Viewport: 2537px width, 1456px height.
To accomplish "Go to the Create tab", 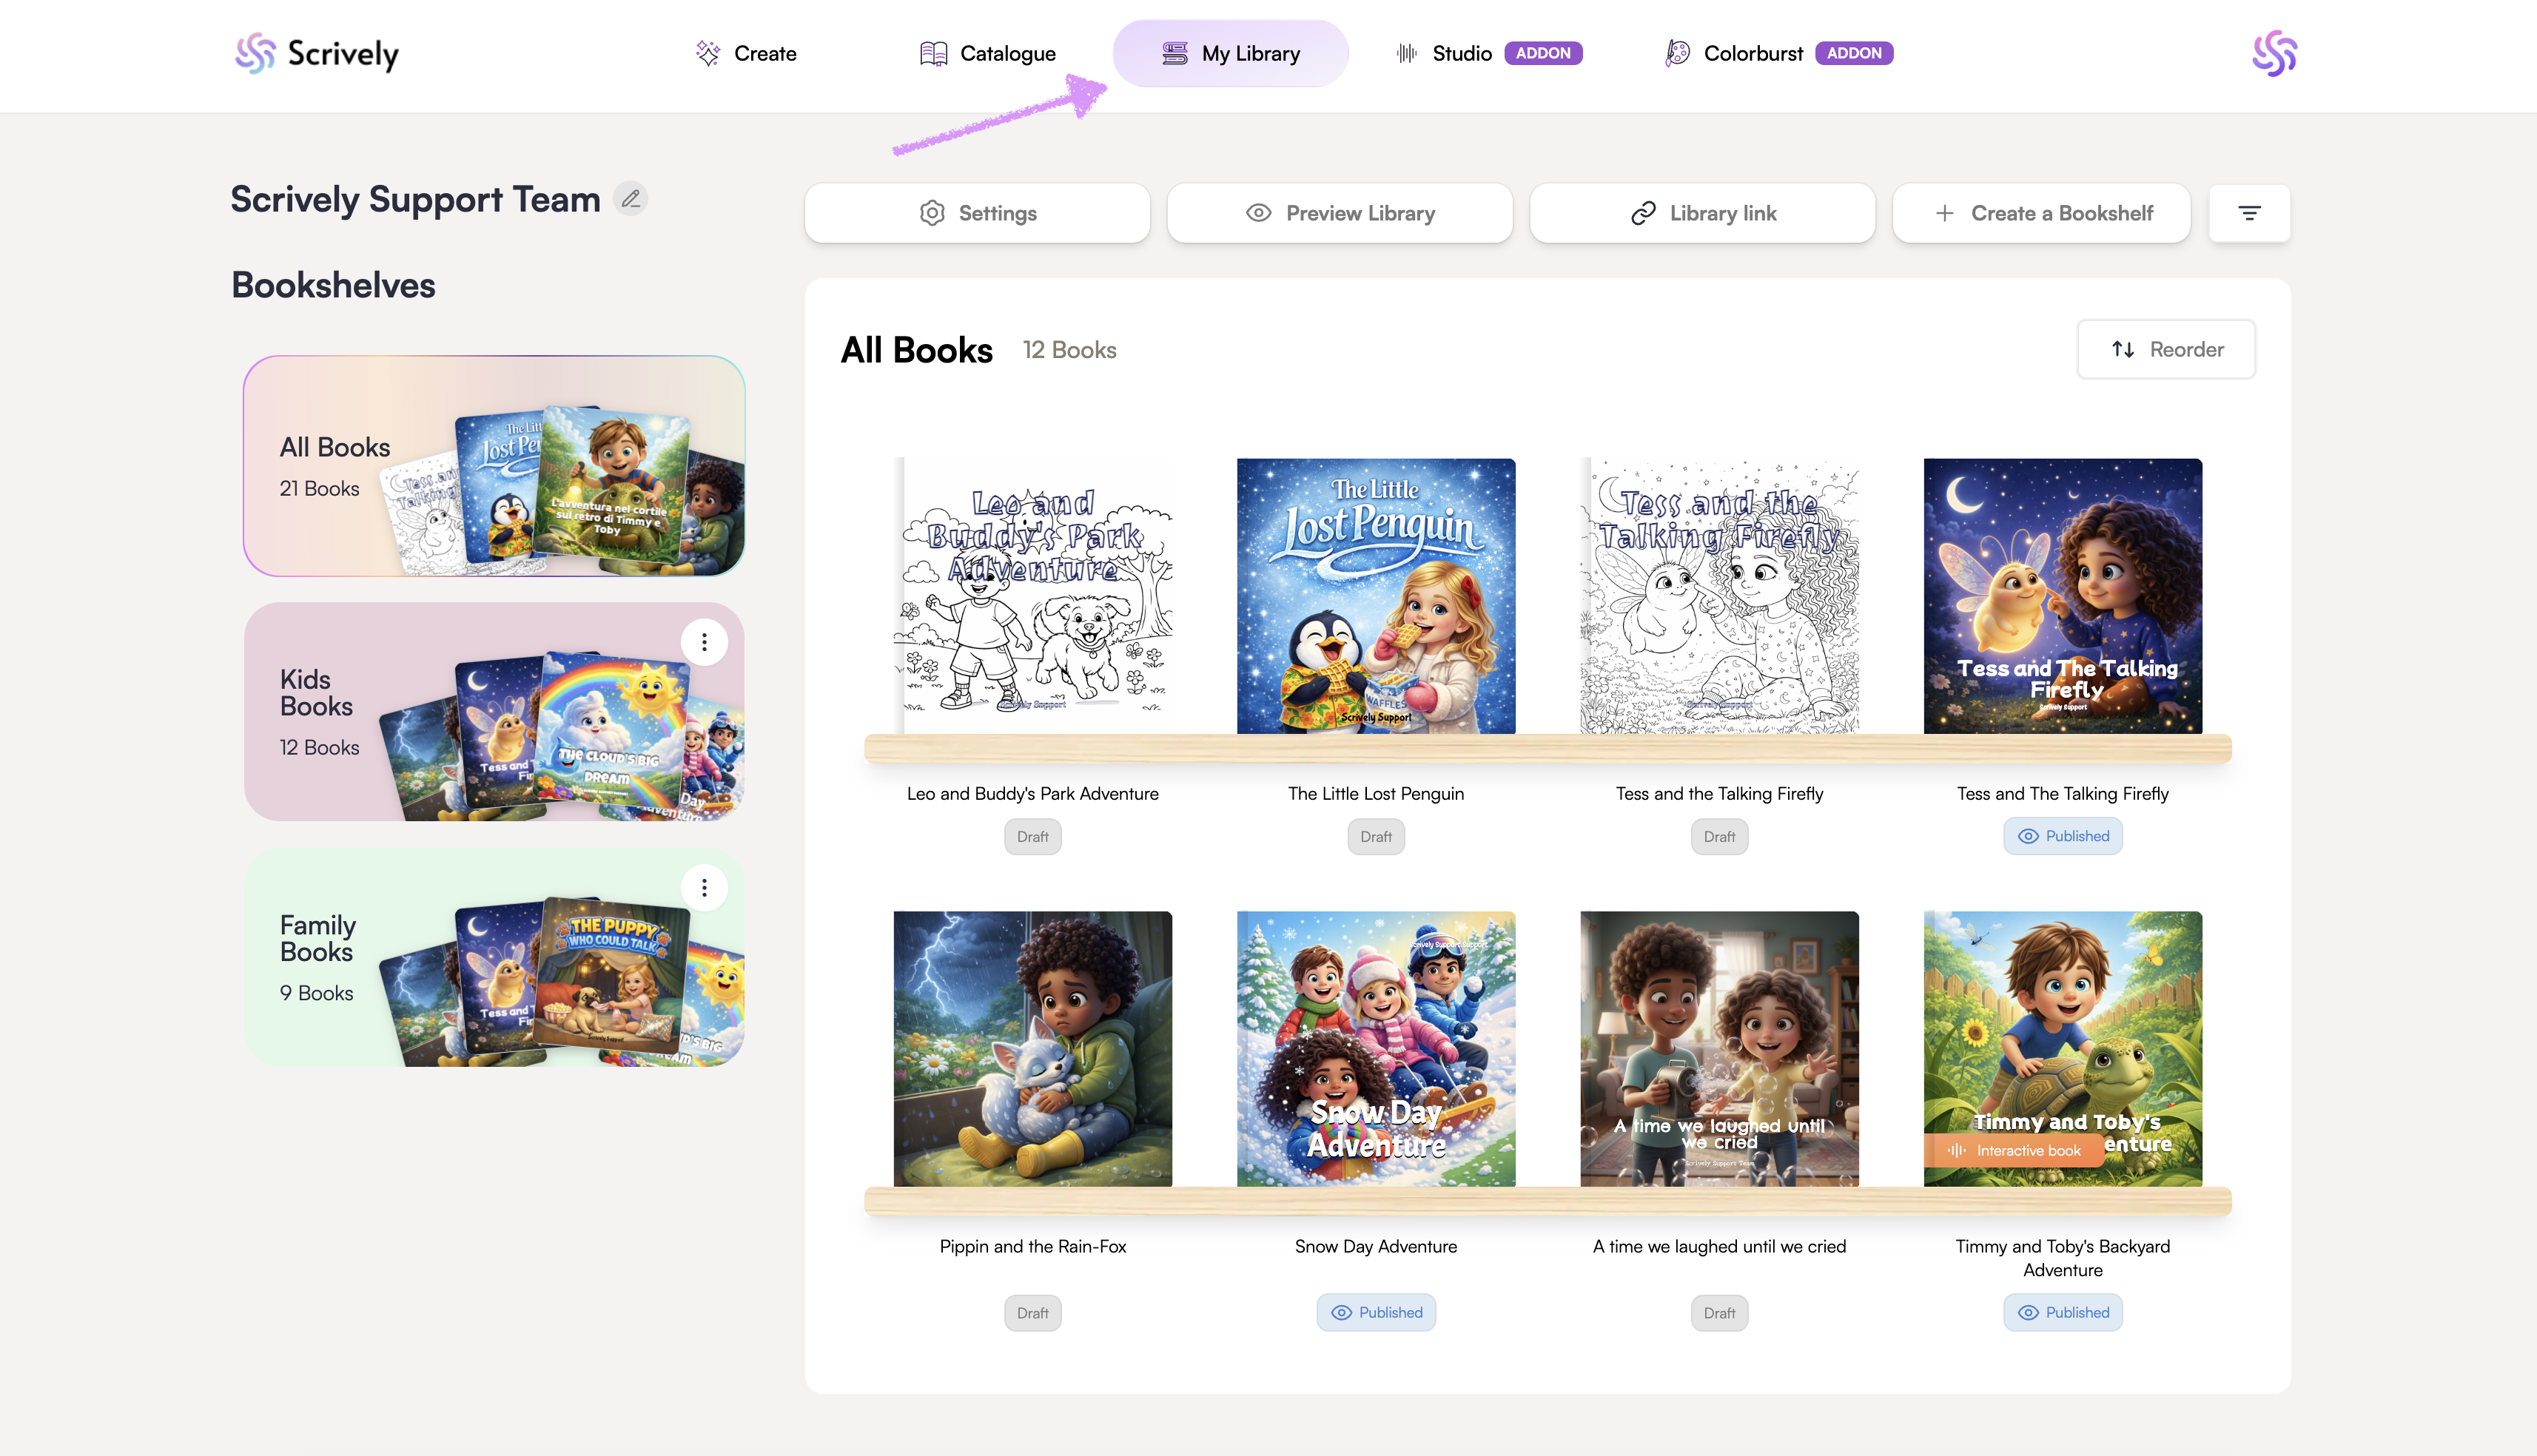I will tap(746, 54).
